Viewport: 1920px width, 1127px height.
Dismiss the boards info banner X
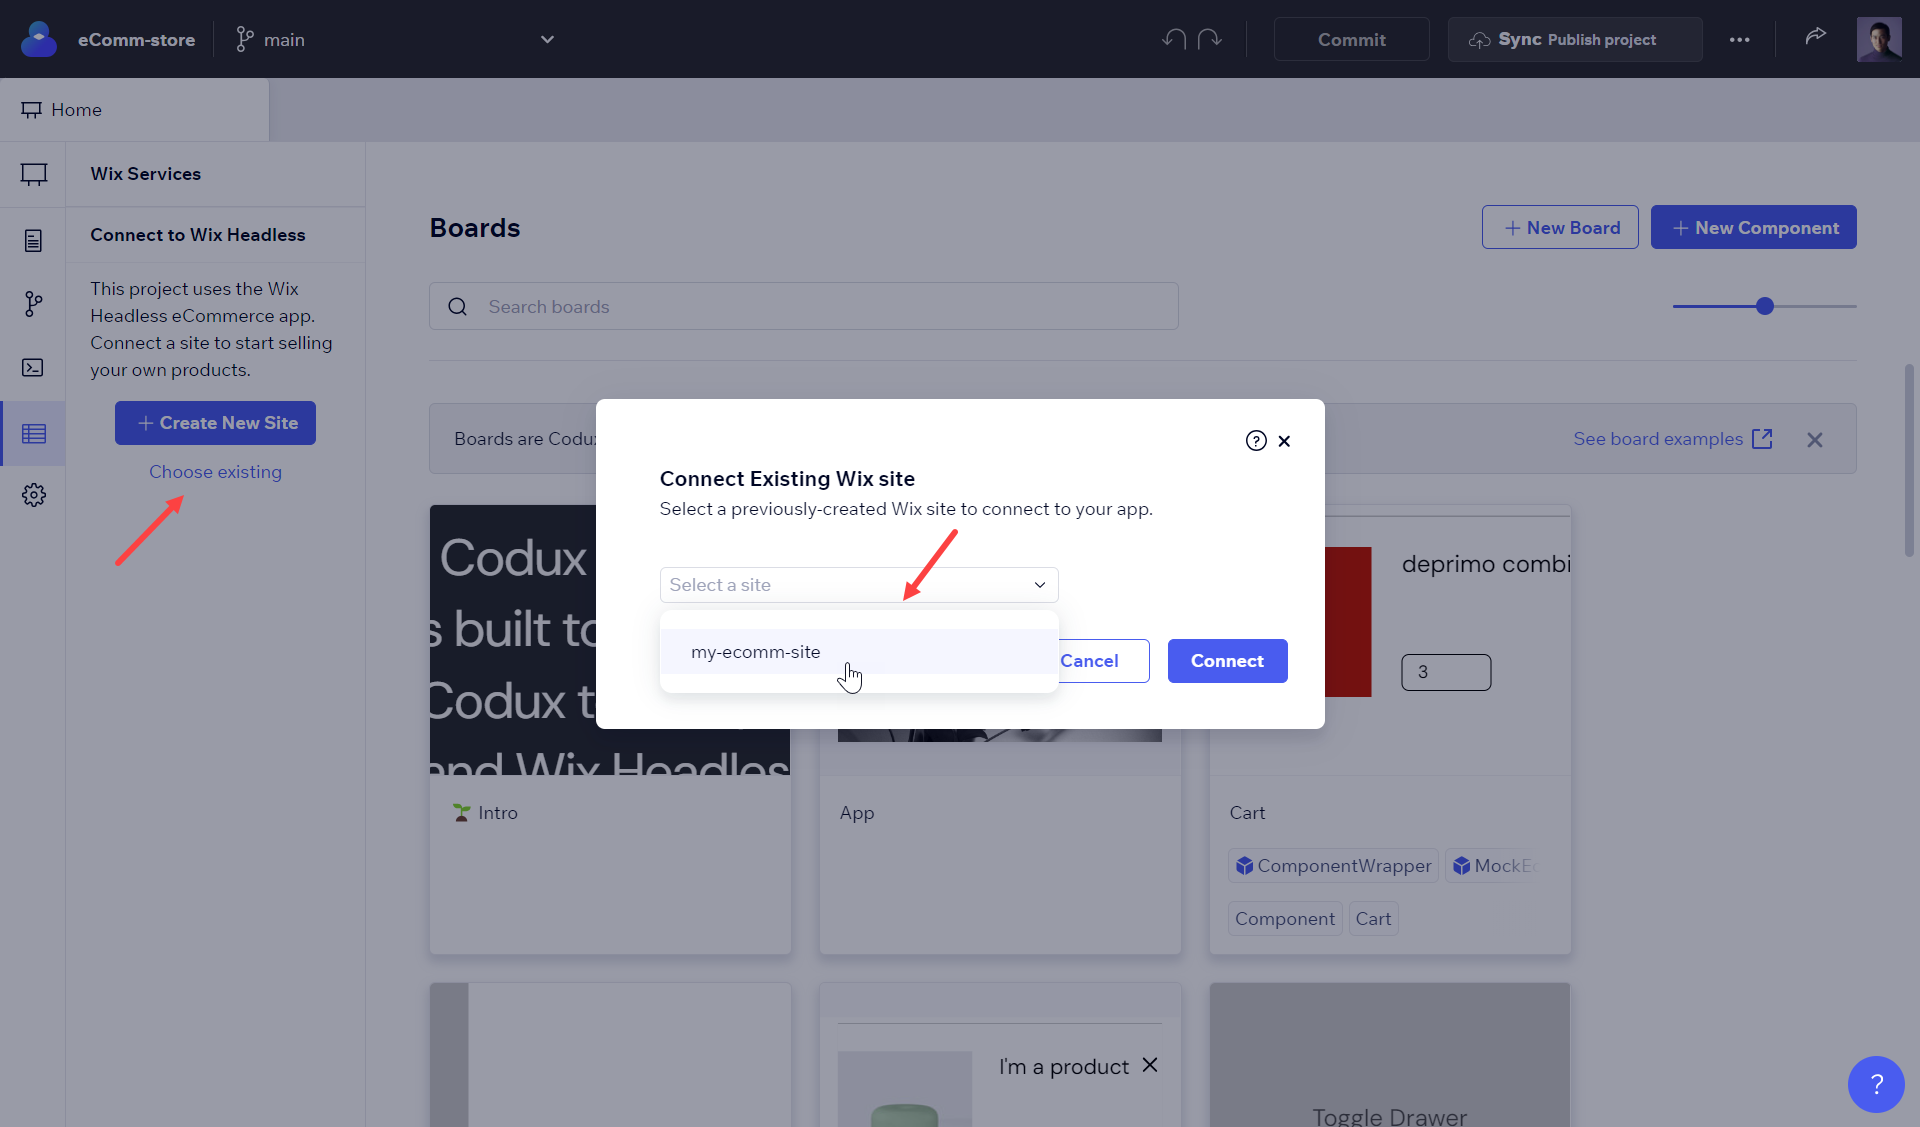pos(1815,439)
